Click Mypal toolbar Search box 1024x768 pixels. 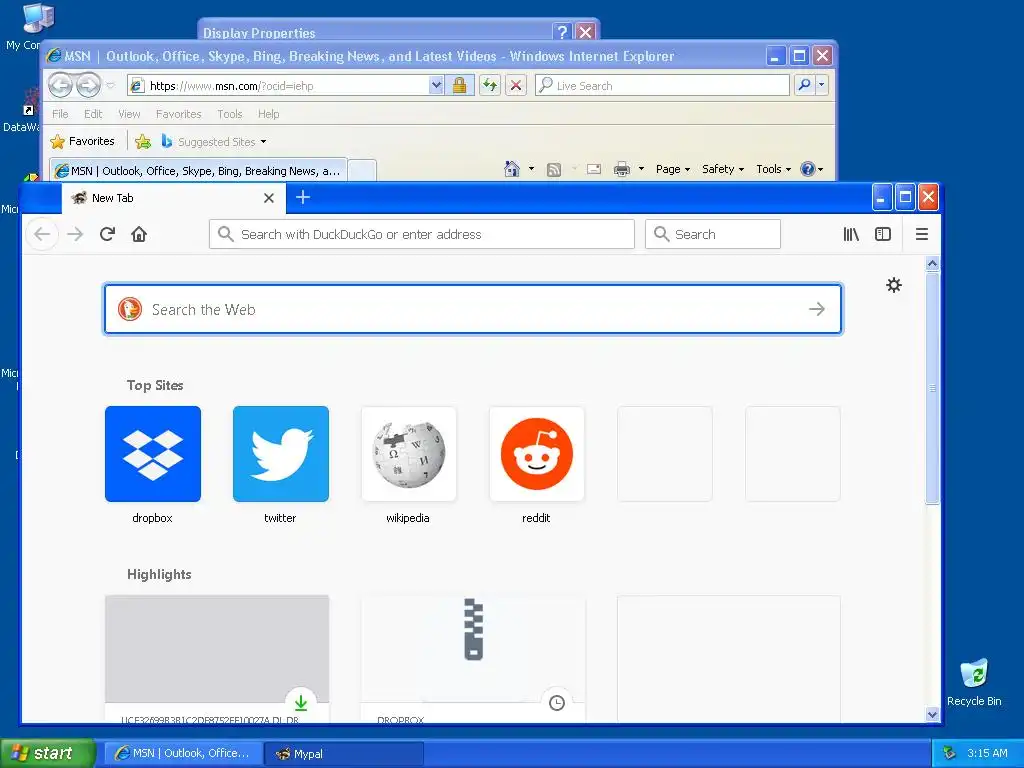(x=712, y=234)
